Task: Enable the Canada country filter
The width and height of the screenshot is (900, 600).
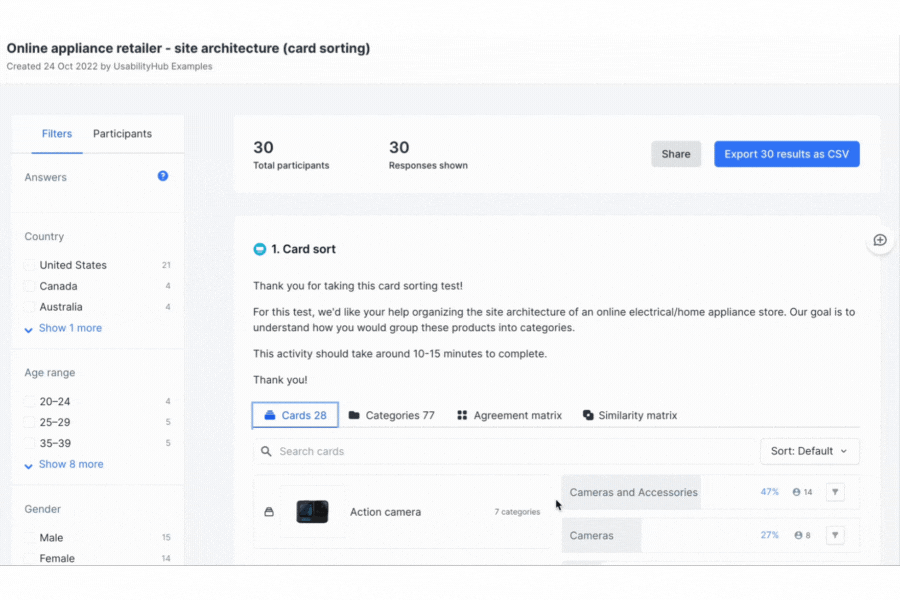Action: [30, 286]
